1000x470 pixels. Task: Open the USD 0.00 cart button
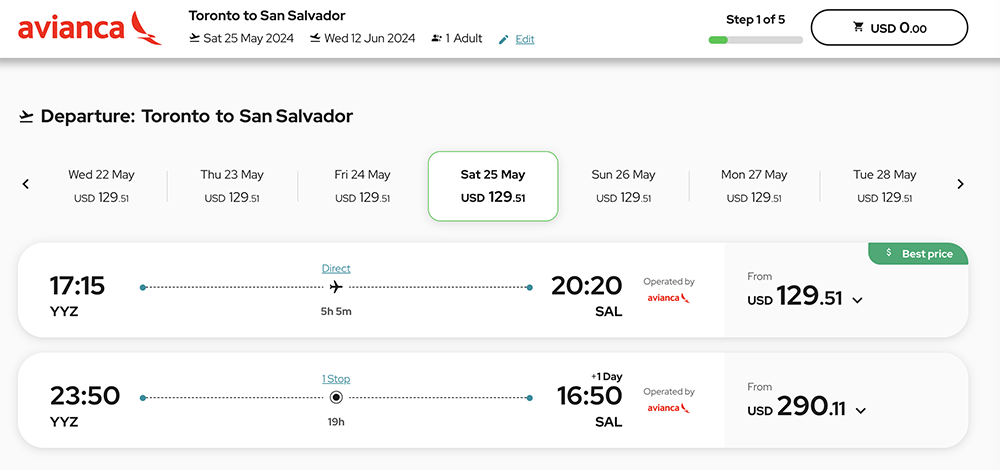coord(889,28)
